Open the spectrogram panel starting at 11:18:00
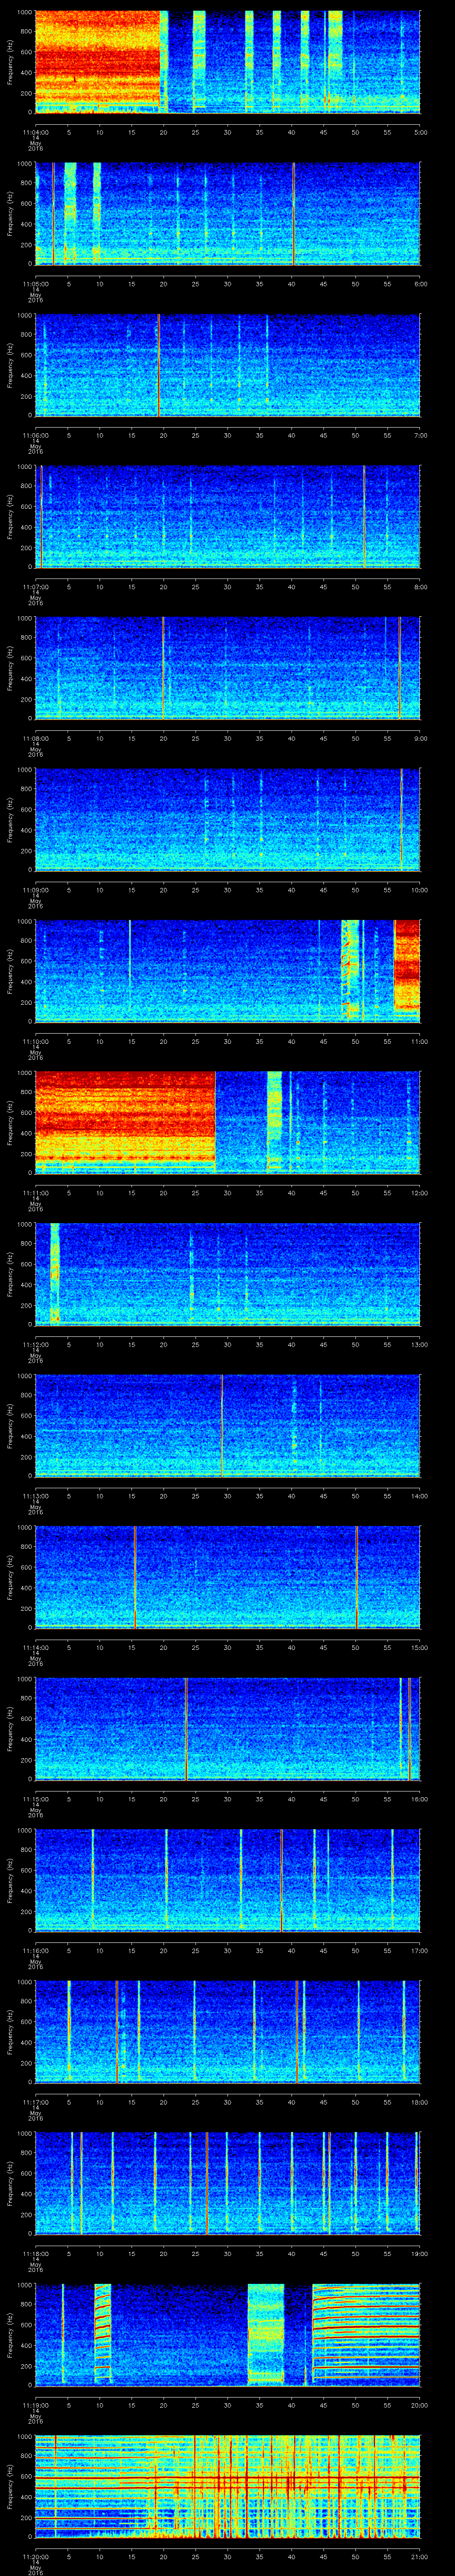 pos(228,2183)
